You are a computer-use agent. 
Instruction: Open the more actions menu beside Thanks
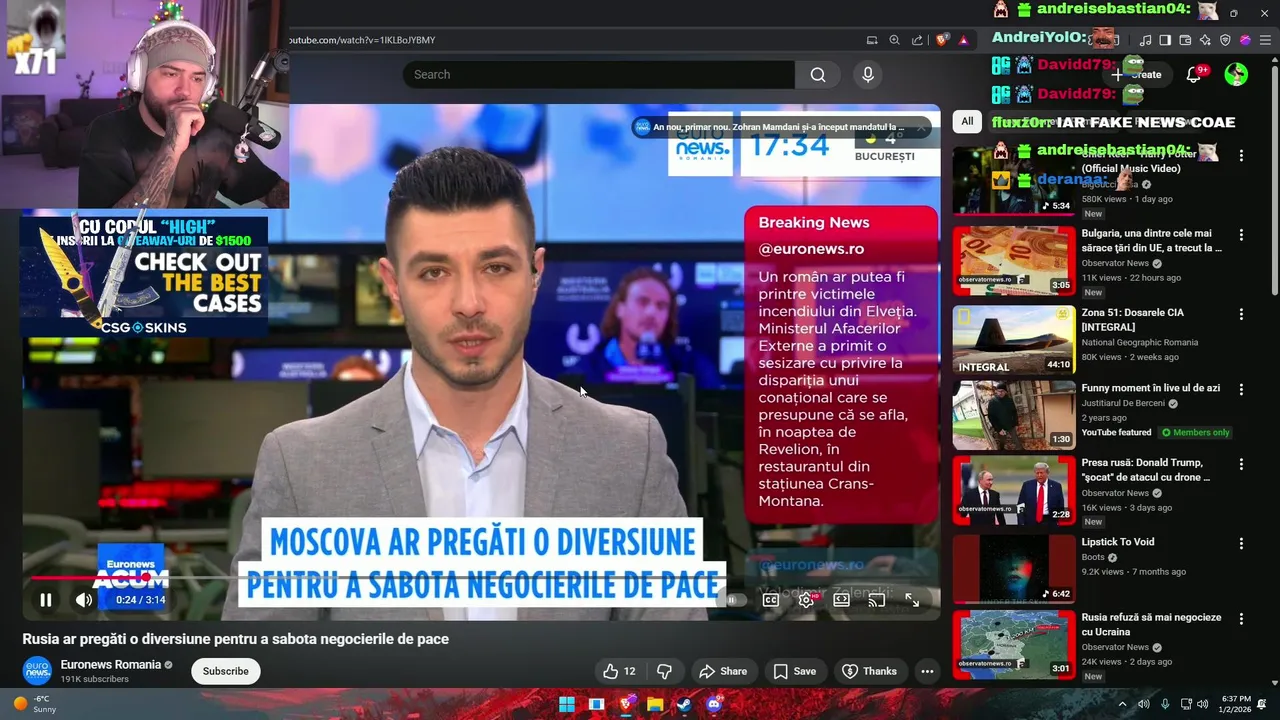(927, 671)
